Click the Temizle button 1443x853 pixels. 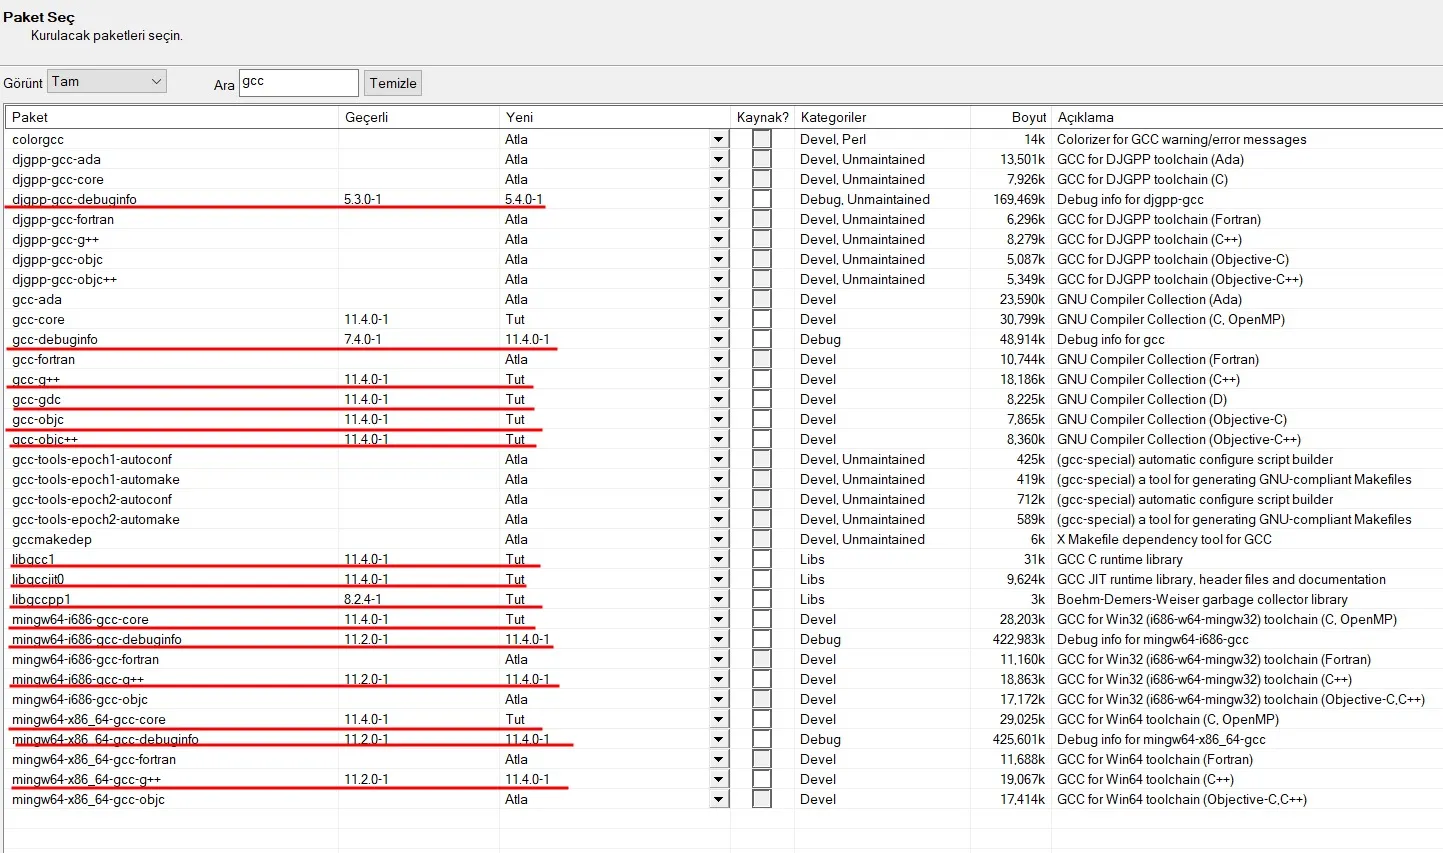click(393, 83)
